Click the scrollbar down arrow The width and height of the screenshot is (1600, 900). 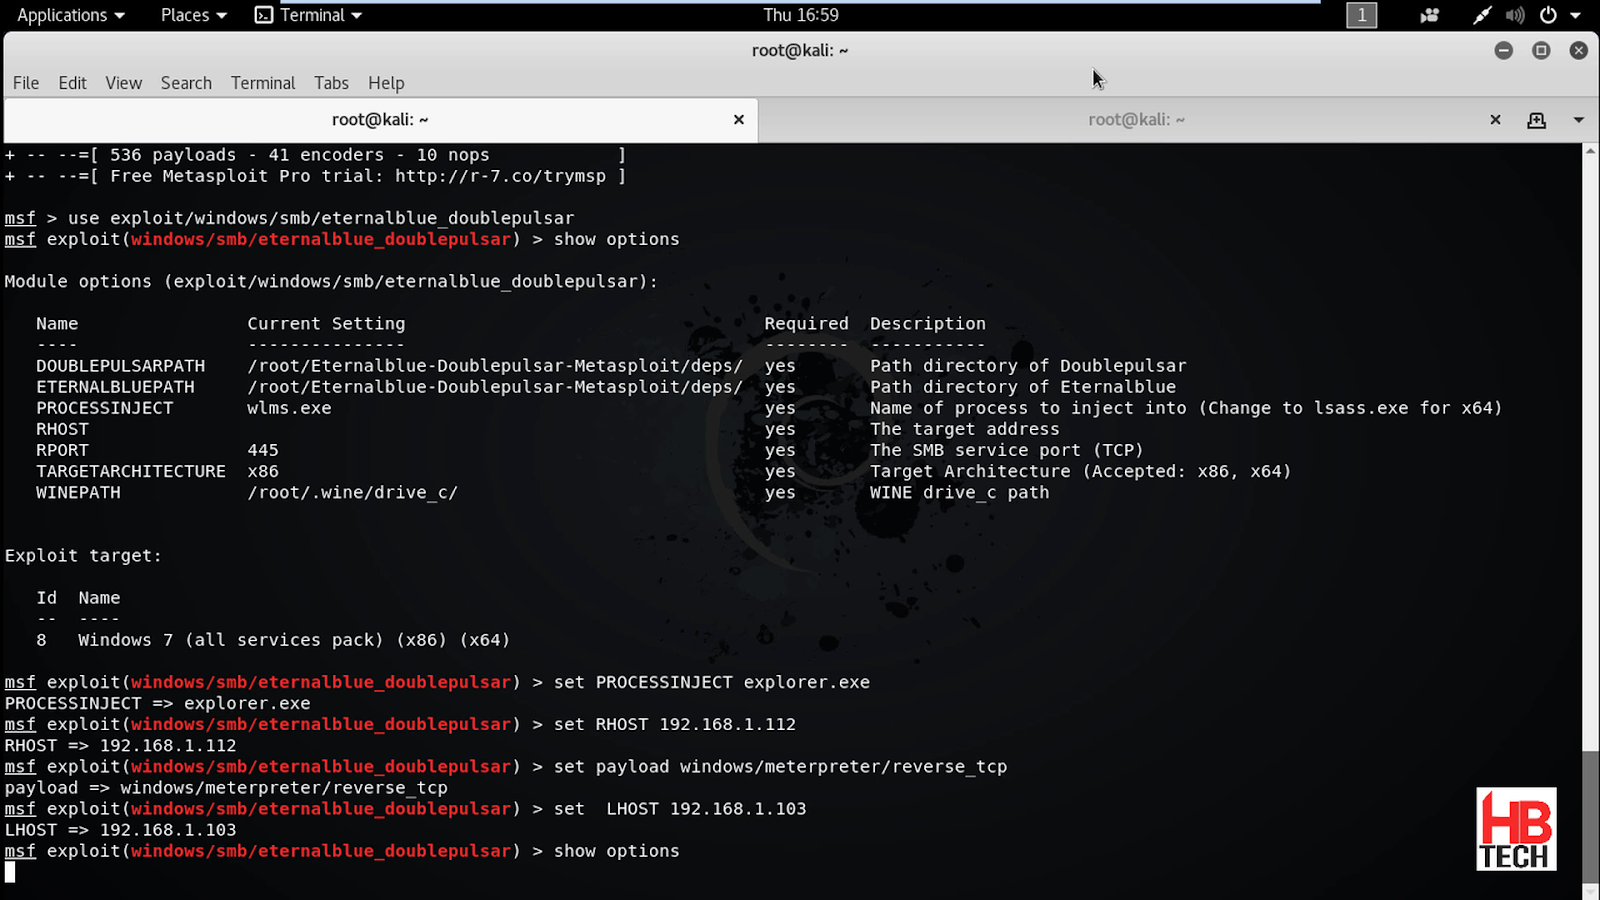[1591, 891]
